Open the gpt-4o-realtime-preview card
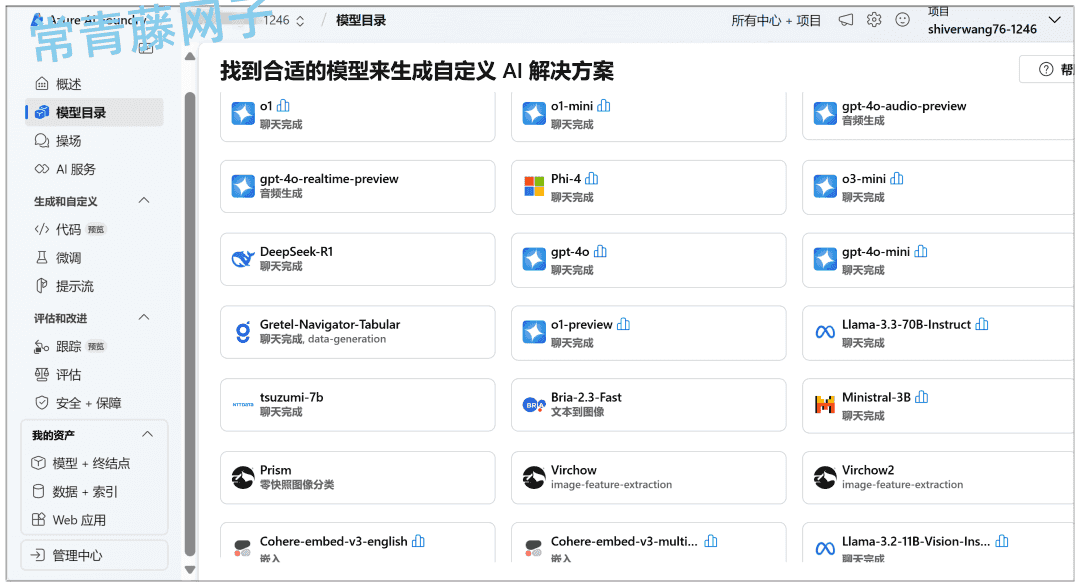The width and height of the screenshot is (1080, 587). [357, 187]
